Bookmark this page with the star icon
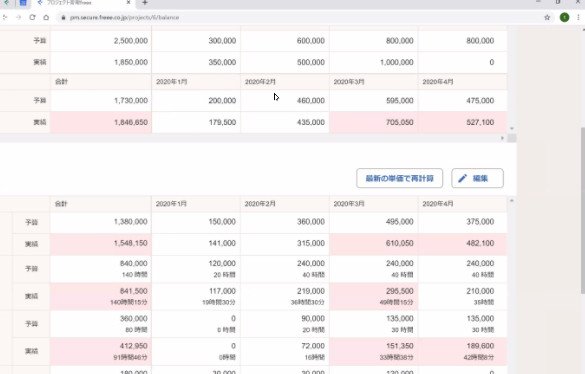This screenshot has height=374, width=585. 547,18
